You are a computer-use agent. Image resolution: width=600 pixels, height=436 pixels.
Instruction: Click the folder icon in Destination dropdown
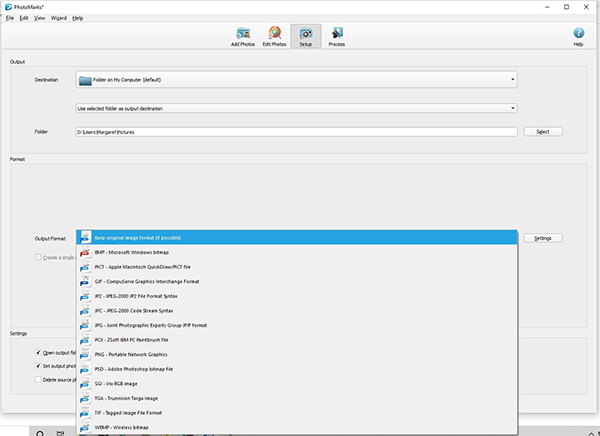click(x=85, y=80)
